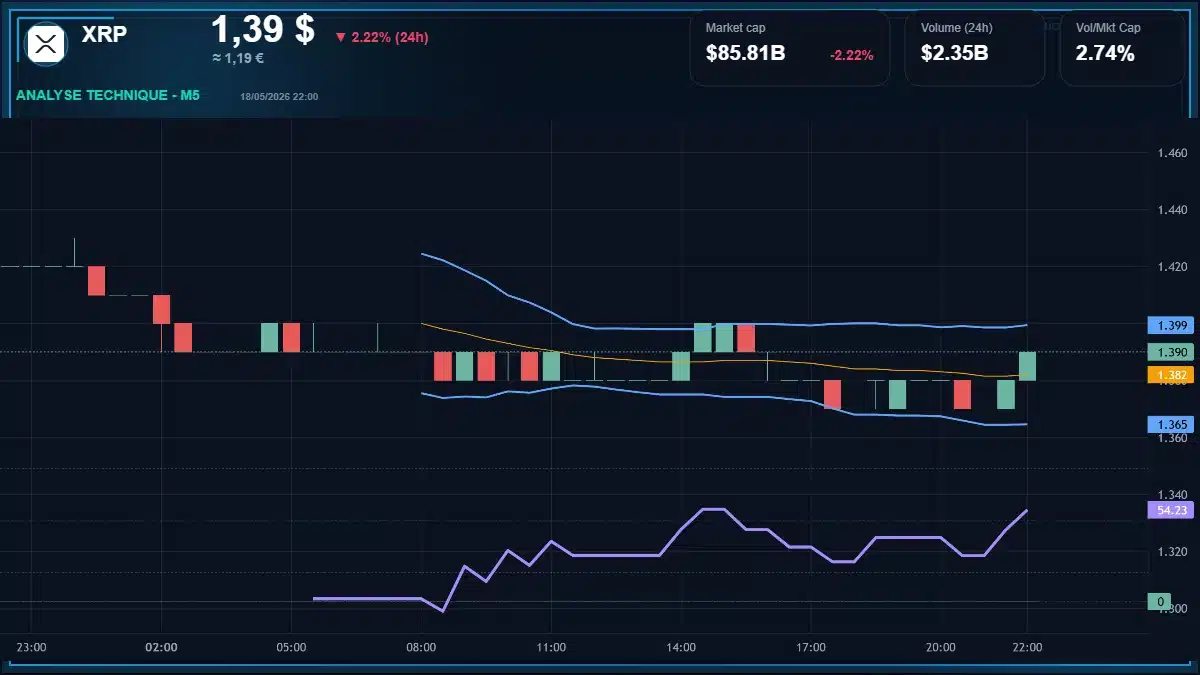This screenshot has width=1200, height=675.
Task: Click the 17:00 time axis label
Action: [811, 647]
